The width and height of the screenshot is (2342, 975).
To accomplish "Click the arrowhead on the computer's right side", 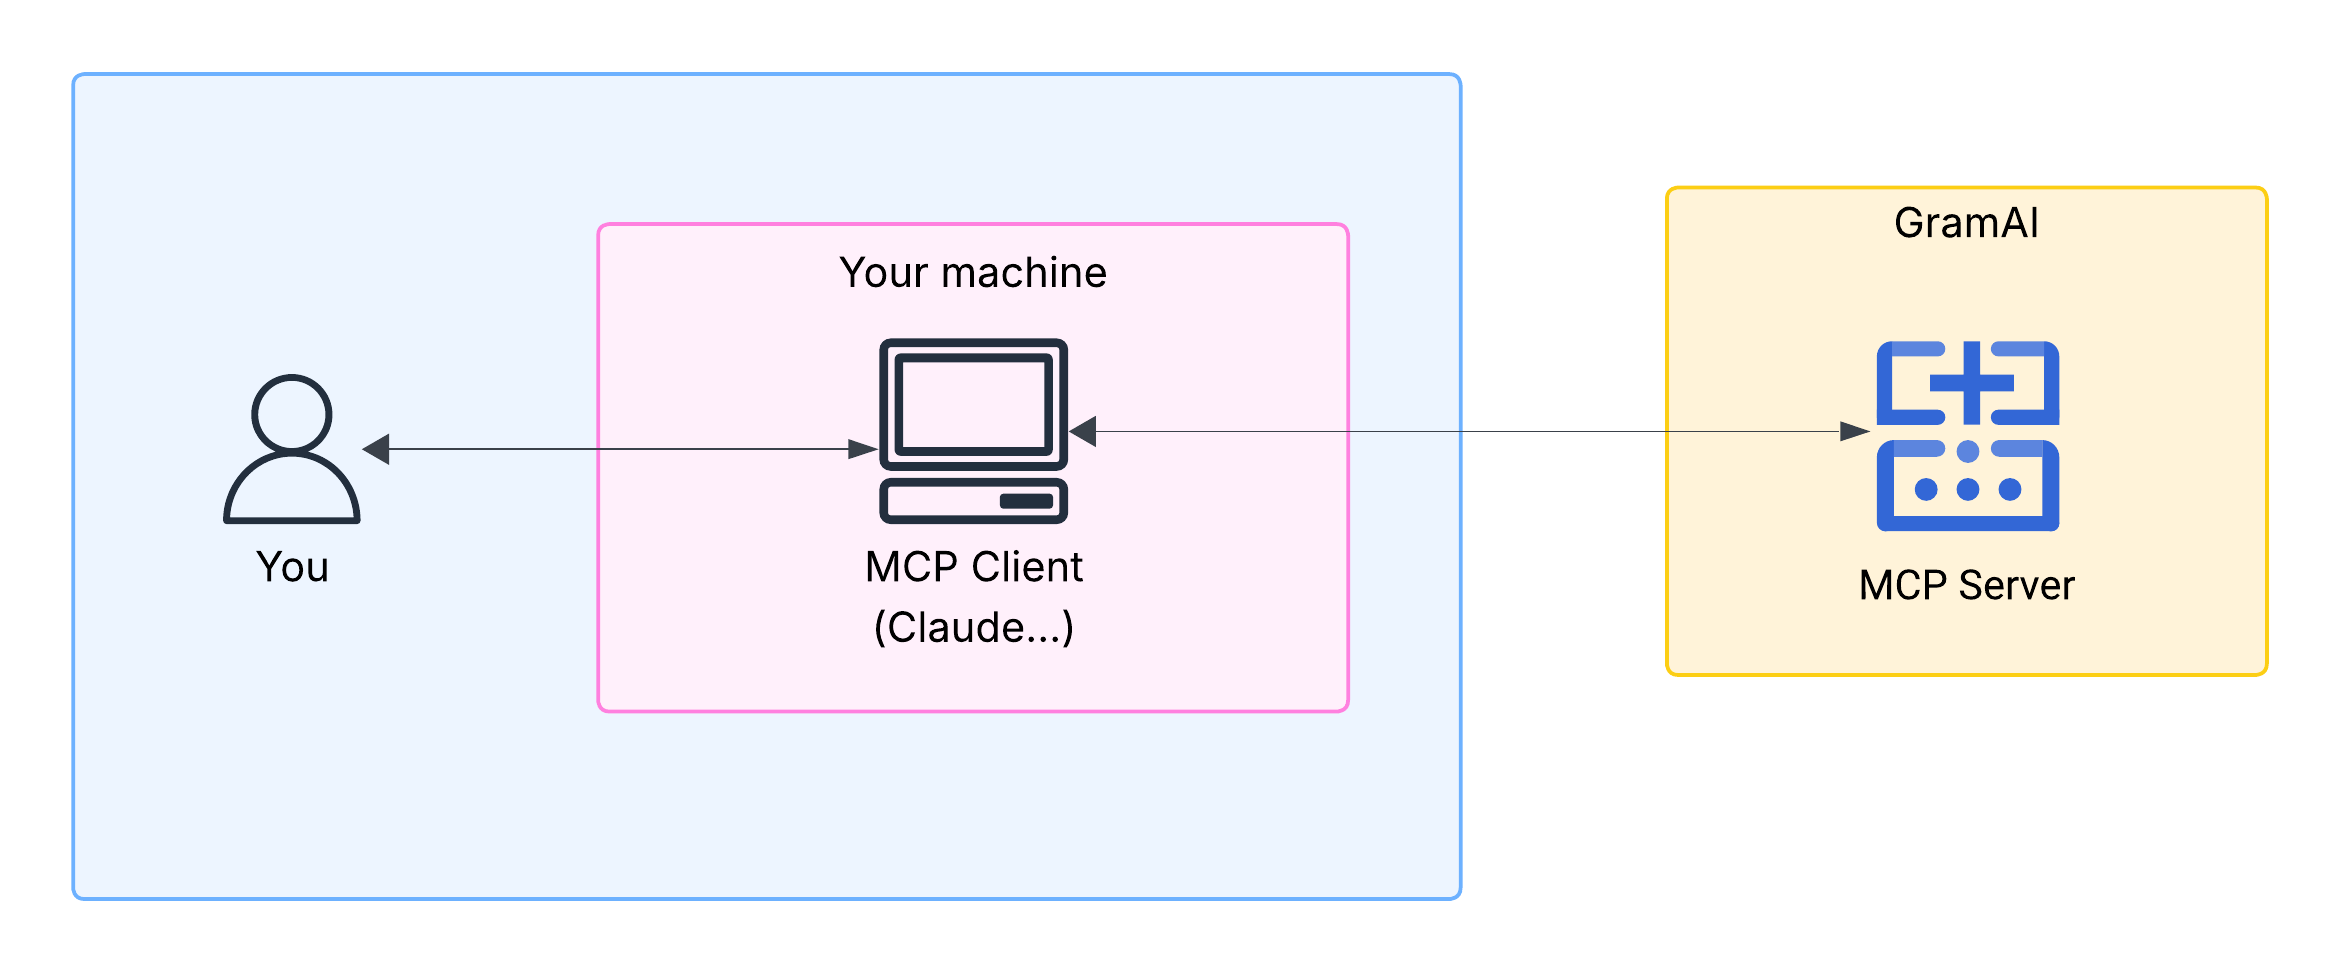I will [1084, 432].
